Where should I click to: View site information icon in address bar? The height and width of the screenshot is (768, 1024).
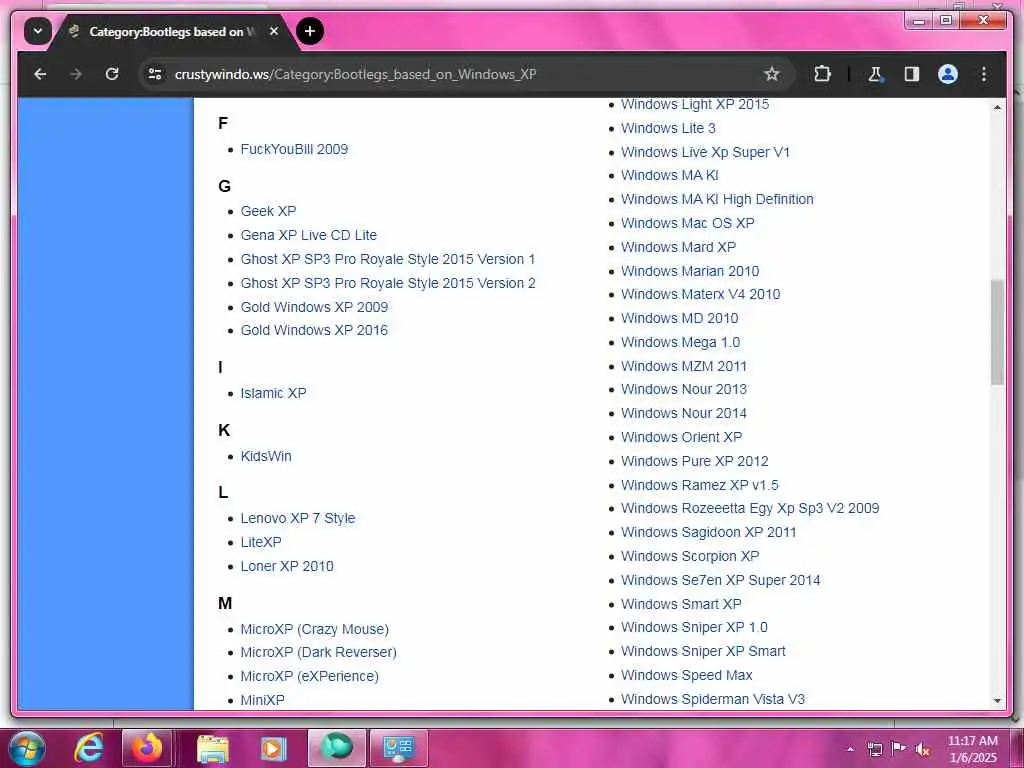[x=155, y=74]
